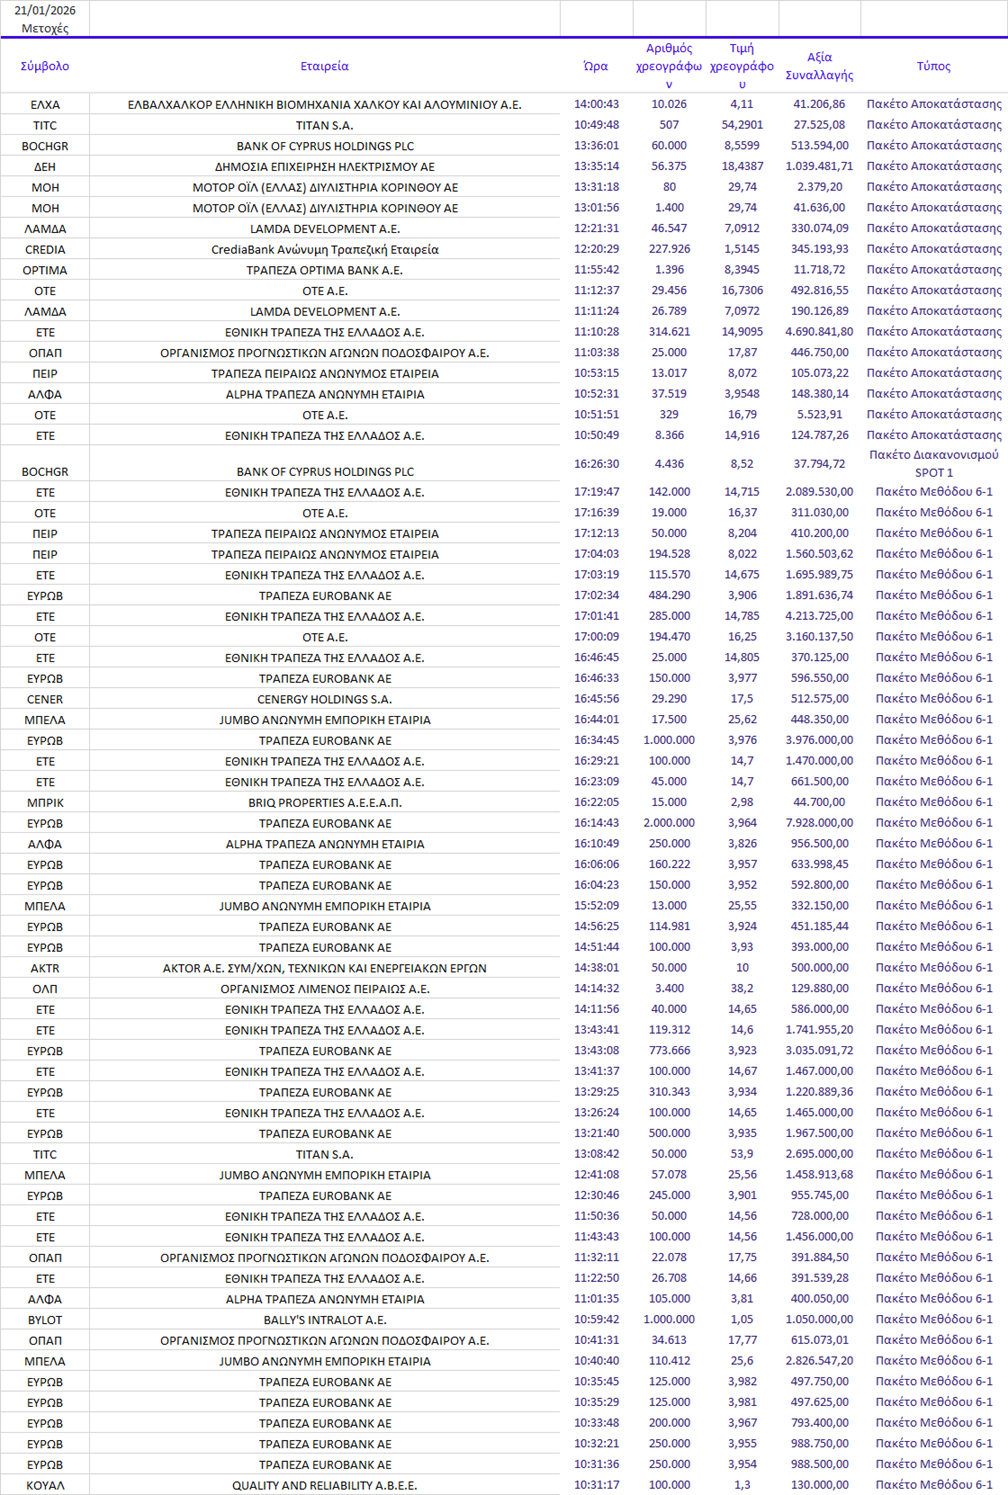
Task: Select the value cell 2.695.000,00
Action: tap(819, 1154)
